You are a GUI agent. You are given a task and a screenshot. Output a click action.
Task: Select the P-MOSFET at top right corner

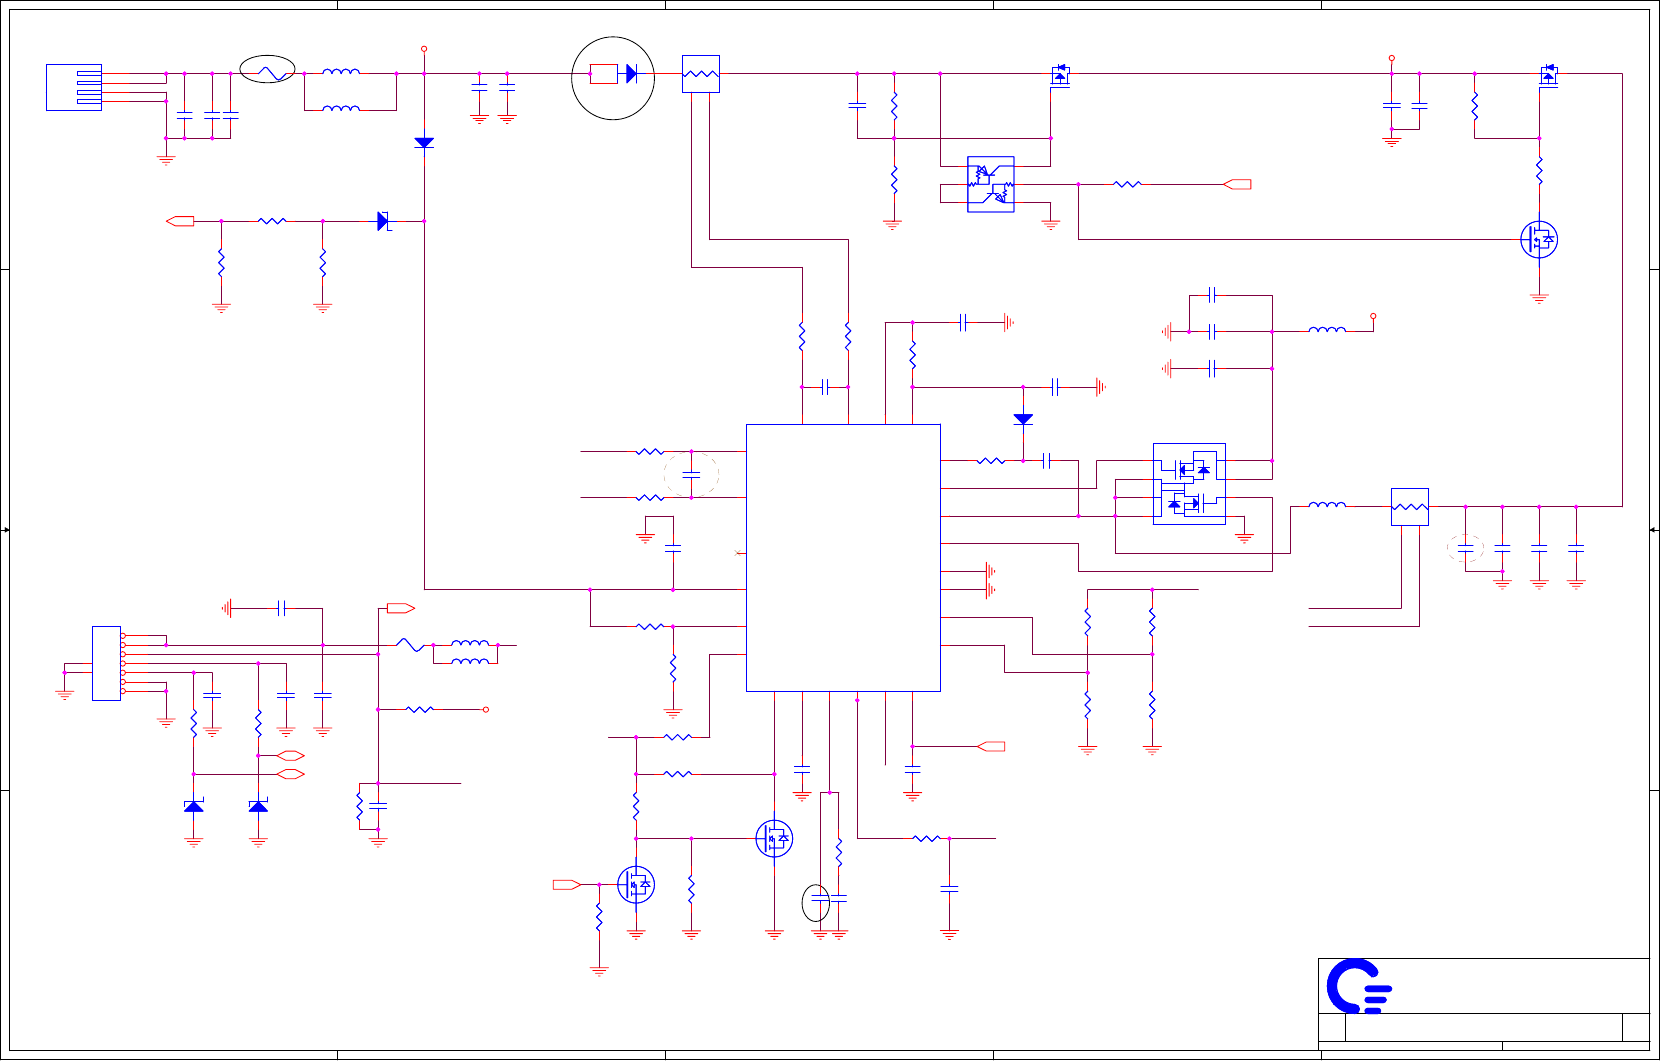point(1548,74)
